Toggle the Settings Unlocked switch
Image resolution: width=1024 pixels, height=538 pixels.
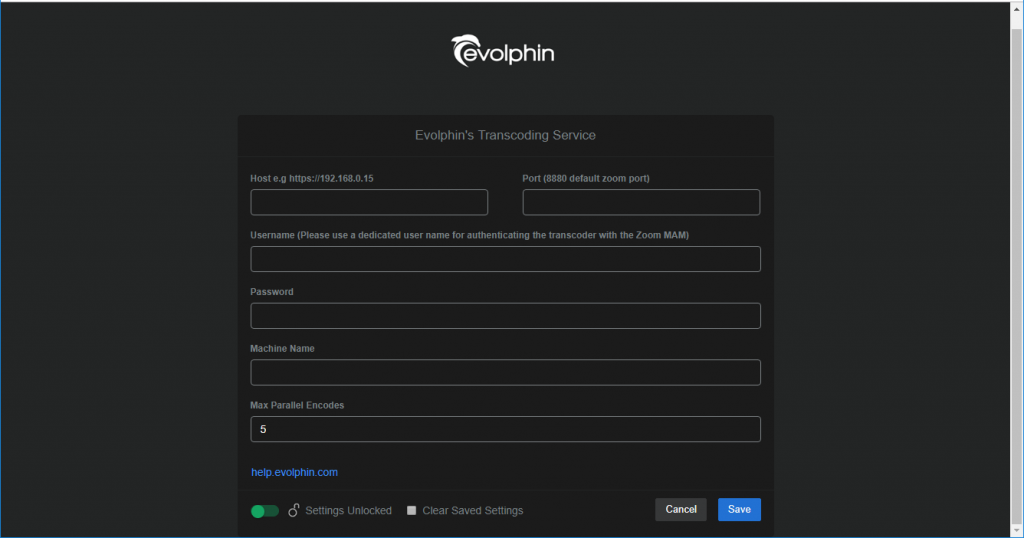(264, 511)
